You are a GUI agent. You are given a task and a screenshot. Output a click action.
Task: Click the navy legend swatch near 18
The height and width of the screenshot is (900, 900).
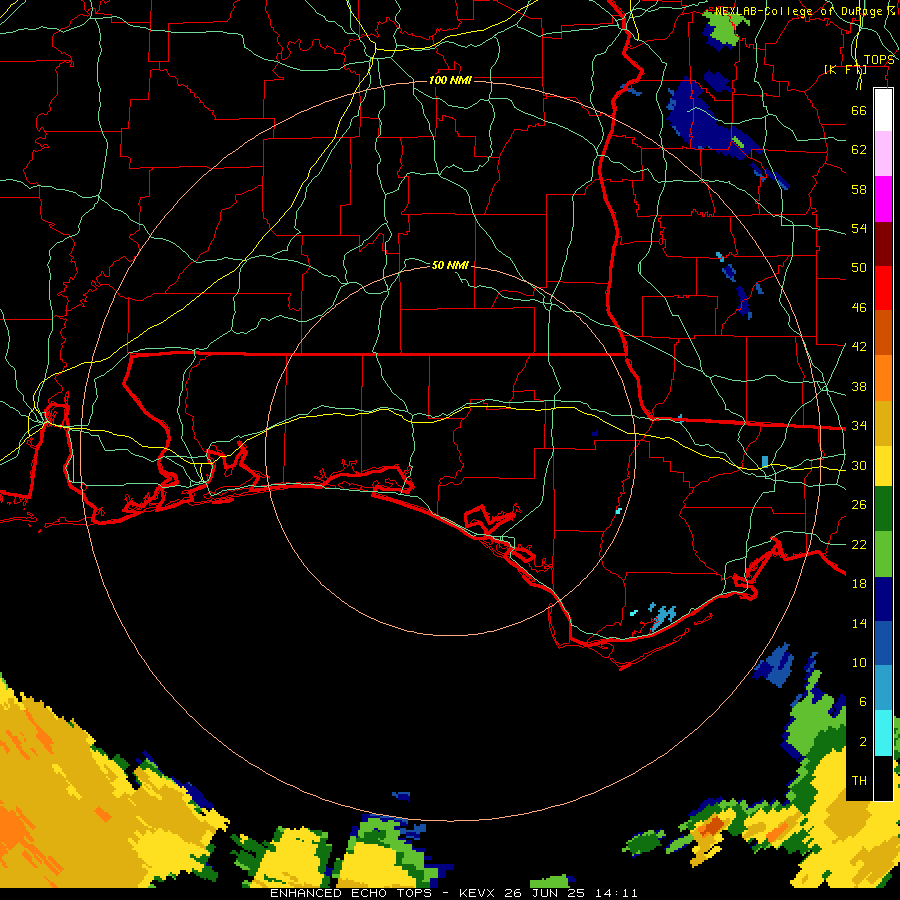[x=883, y=599]
